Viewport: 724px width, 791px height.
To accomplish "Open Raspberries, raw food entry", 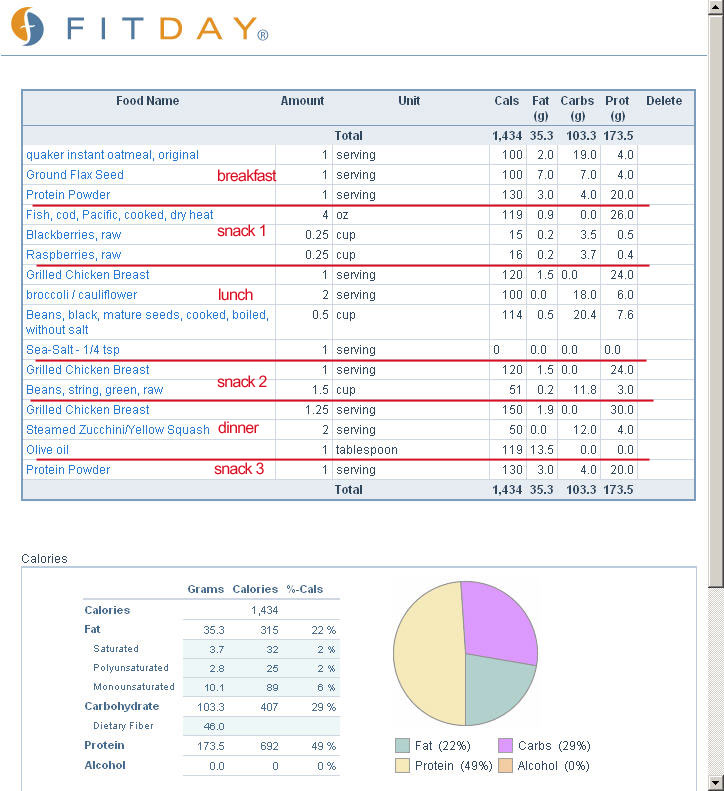I will click(x=74, y=255).
